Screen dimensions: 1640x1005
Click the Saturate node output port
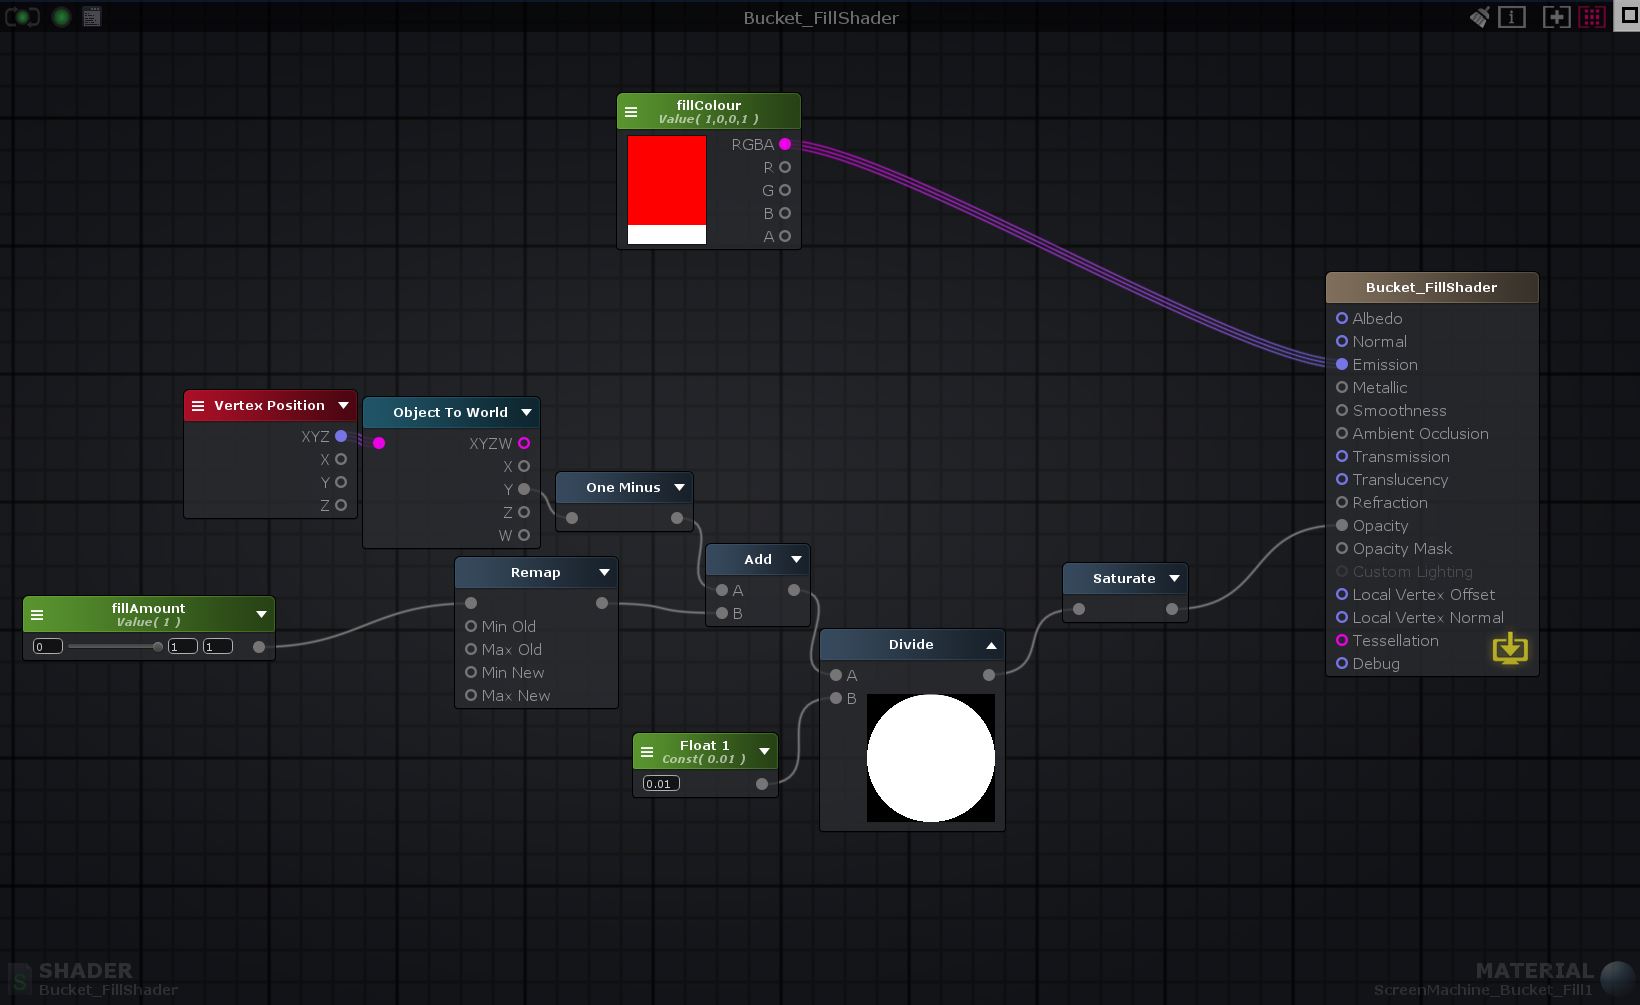1172,609
